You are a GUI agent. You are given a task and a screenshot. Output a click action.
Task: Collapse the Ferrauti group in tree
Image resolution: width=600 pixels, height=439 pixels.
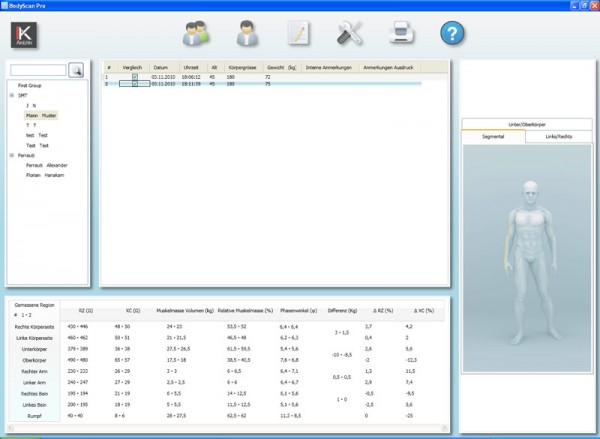11,155
